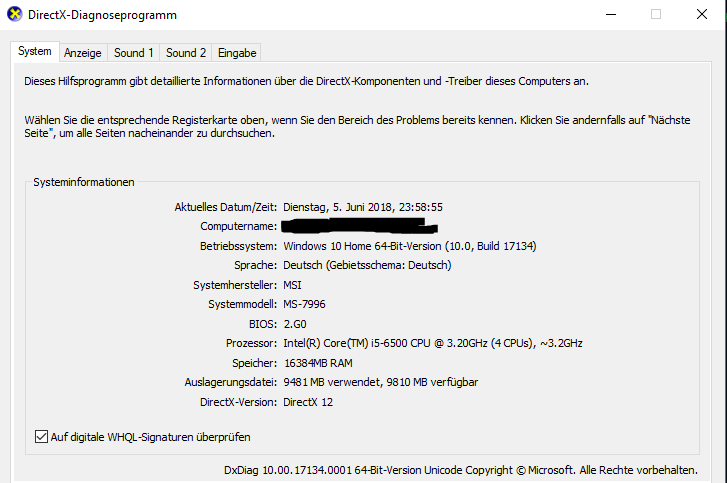Click the Wählen Sie die entsprechende Registerkarte paragraph
The height and width of the screenshot is (483, 727).
(x=357, y=127)
